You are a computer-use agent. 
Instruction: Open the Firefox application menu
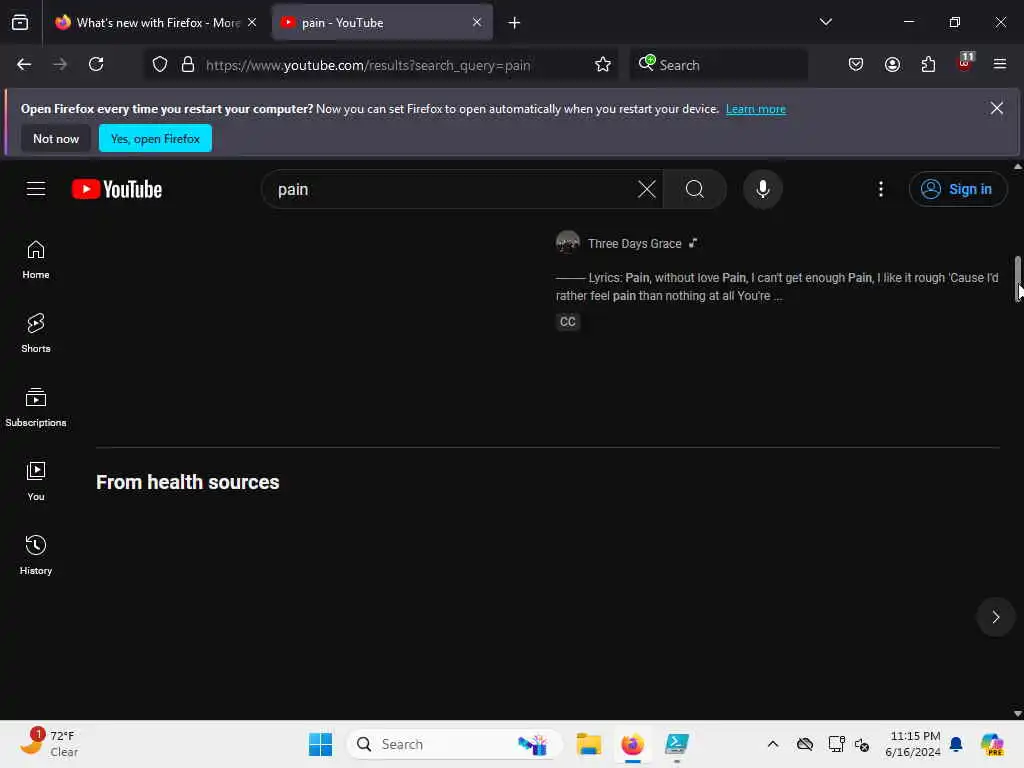tap(1000, 64)
